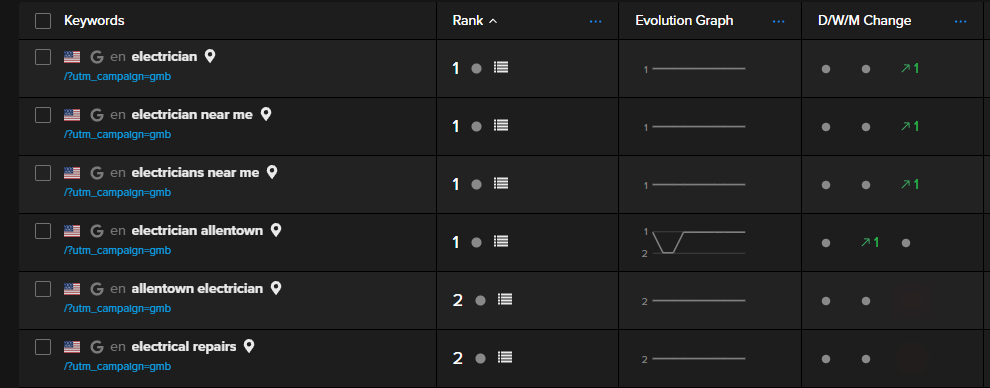Click location pin next to allentown electrician
The height and width of the screenshot is (388, 990).
coord(275,288)
